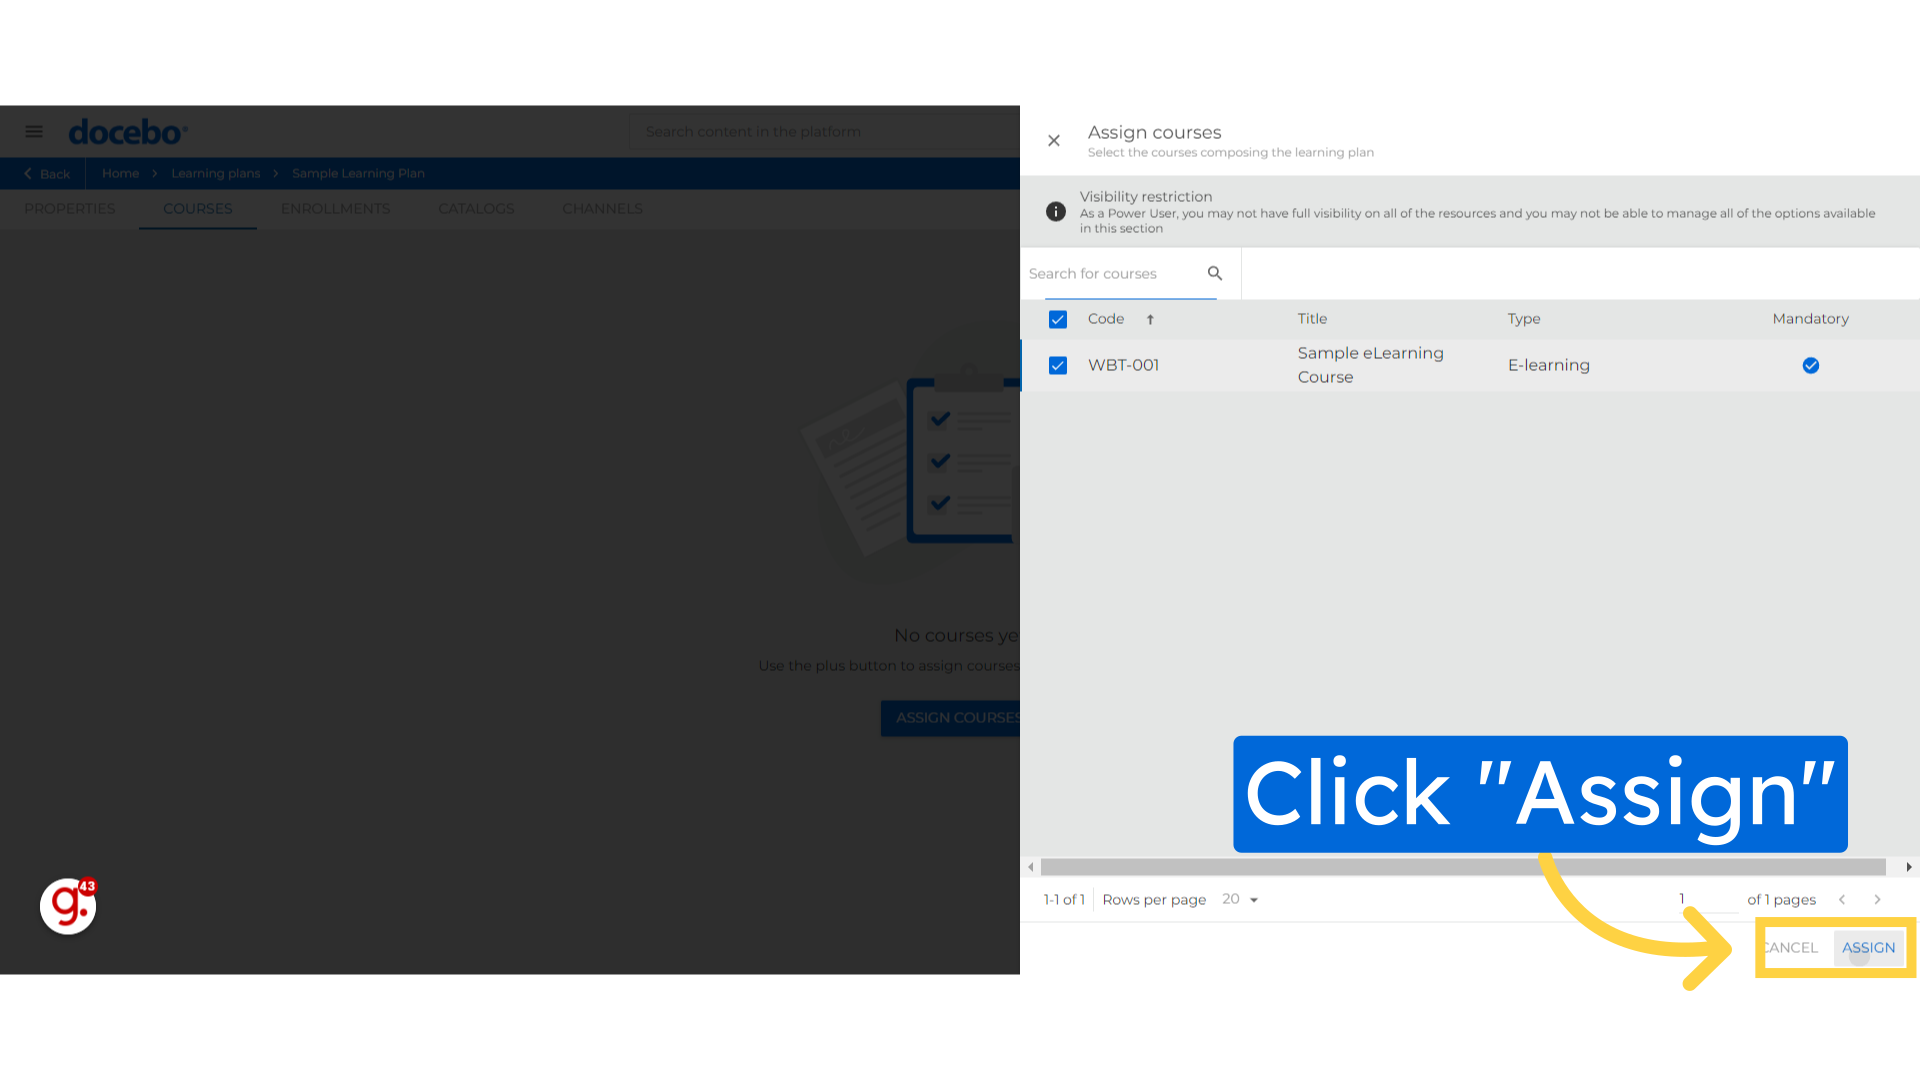Switch to the ENROLLMENTS tab

point(335,208)
